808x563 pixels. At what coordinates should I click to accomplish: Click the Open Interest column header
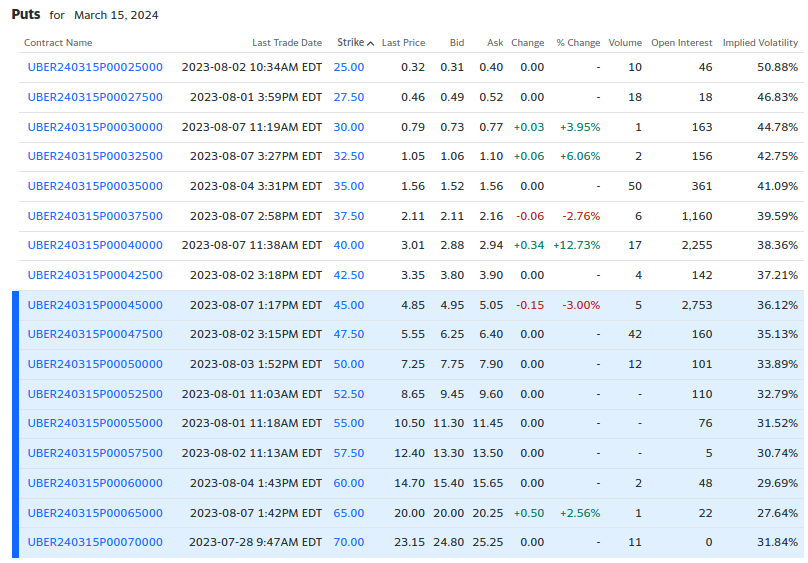click(x=681, y=43)
